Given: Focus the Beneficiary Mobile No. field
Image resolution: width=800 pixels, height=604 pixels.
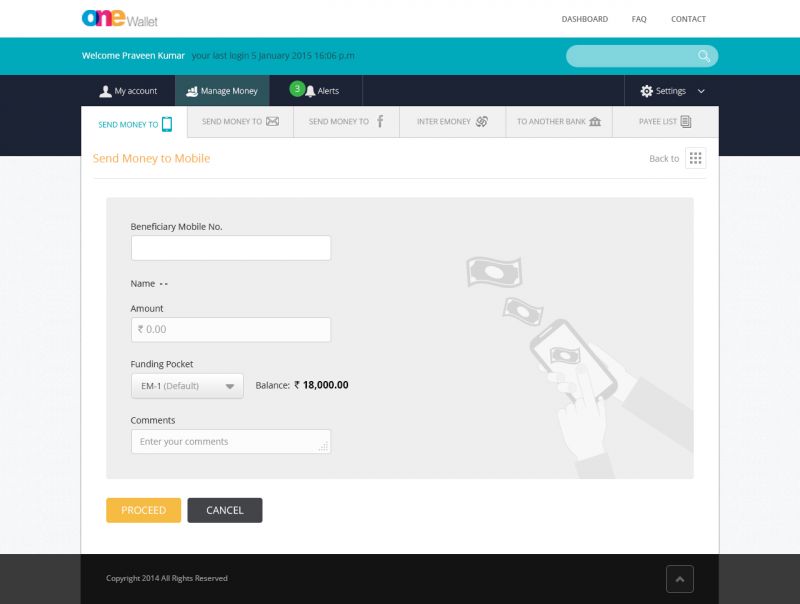Looking at the screenshot, I should (x=231, y=248).
